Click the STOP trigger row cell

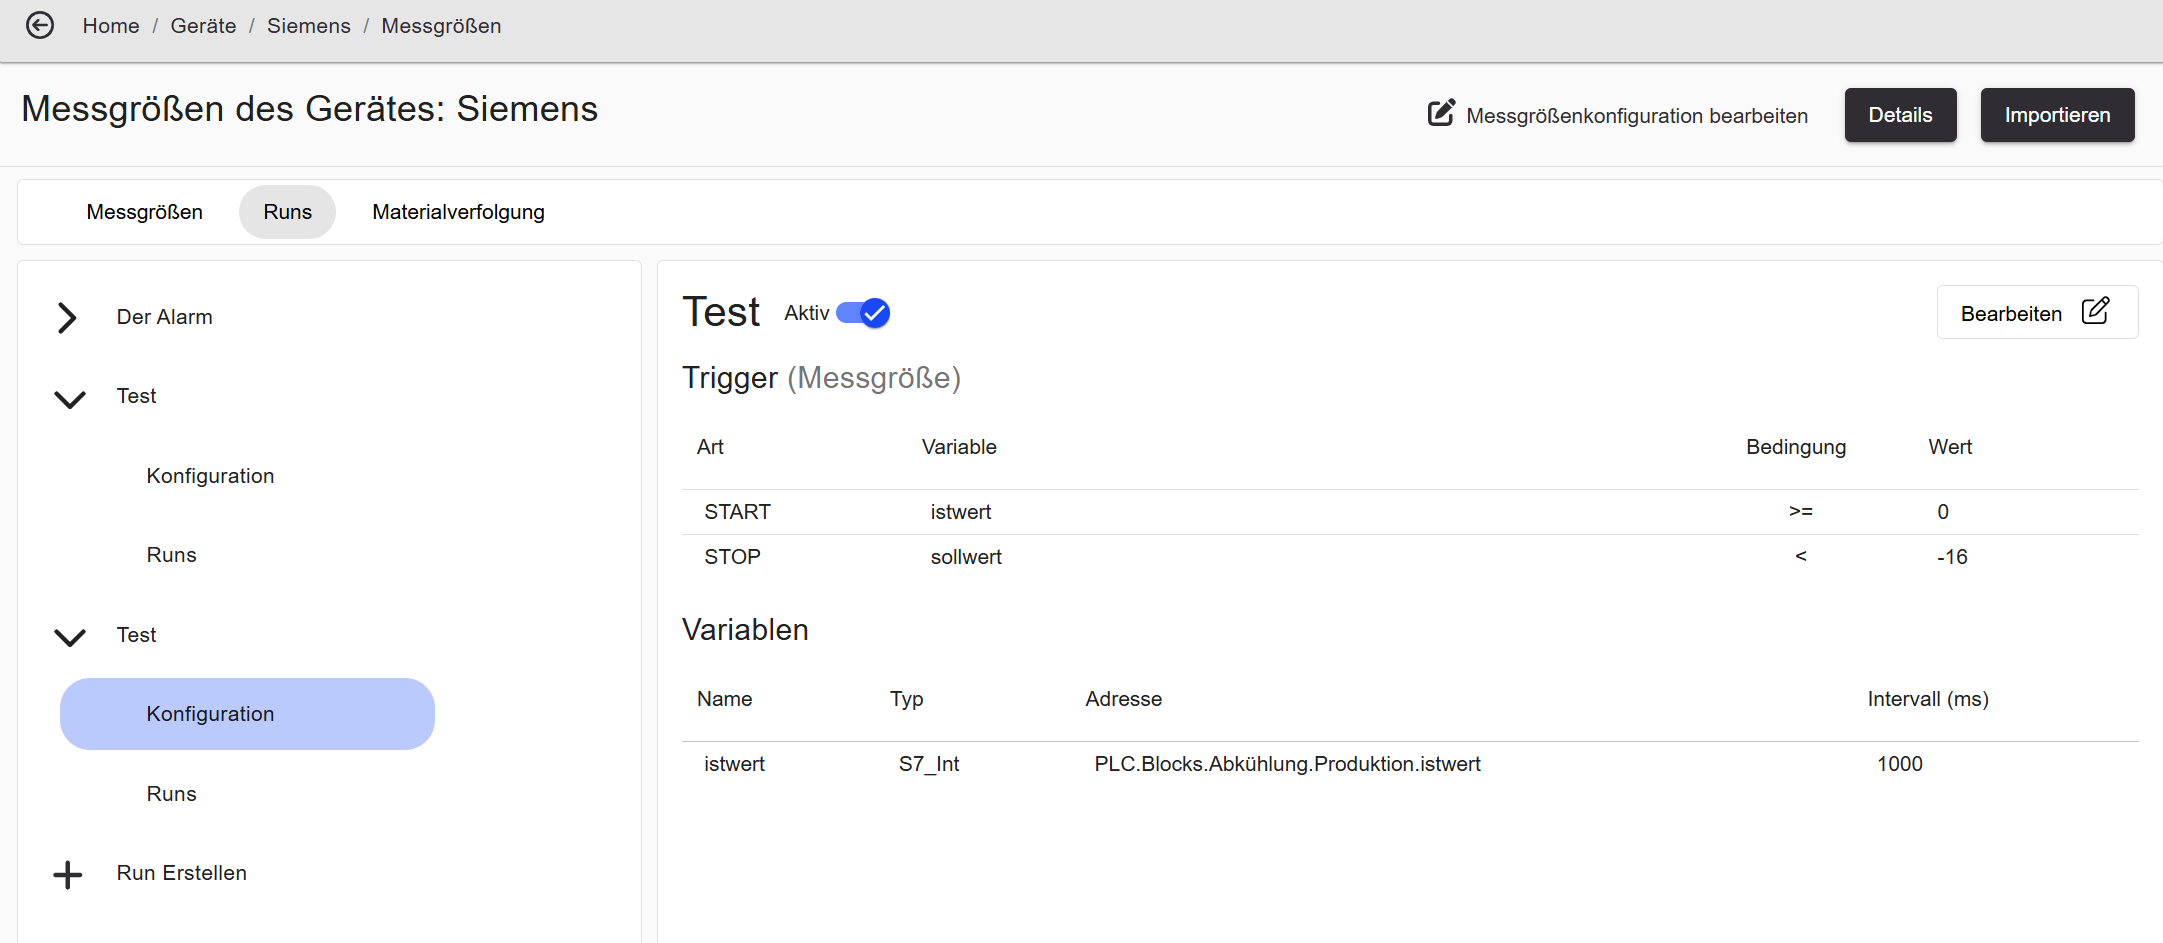[733, 557]
